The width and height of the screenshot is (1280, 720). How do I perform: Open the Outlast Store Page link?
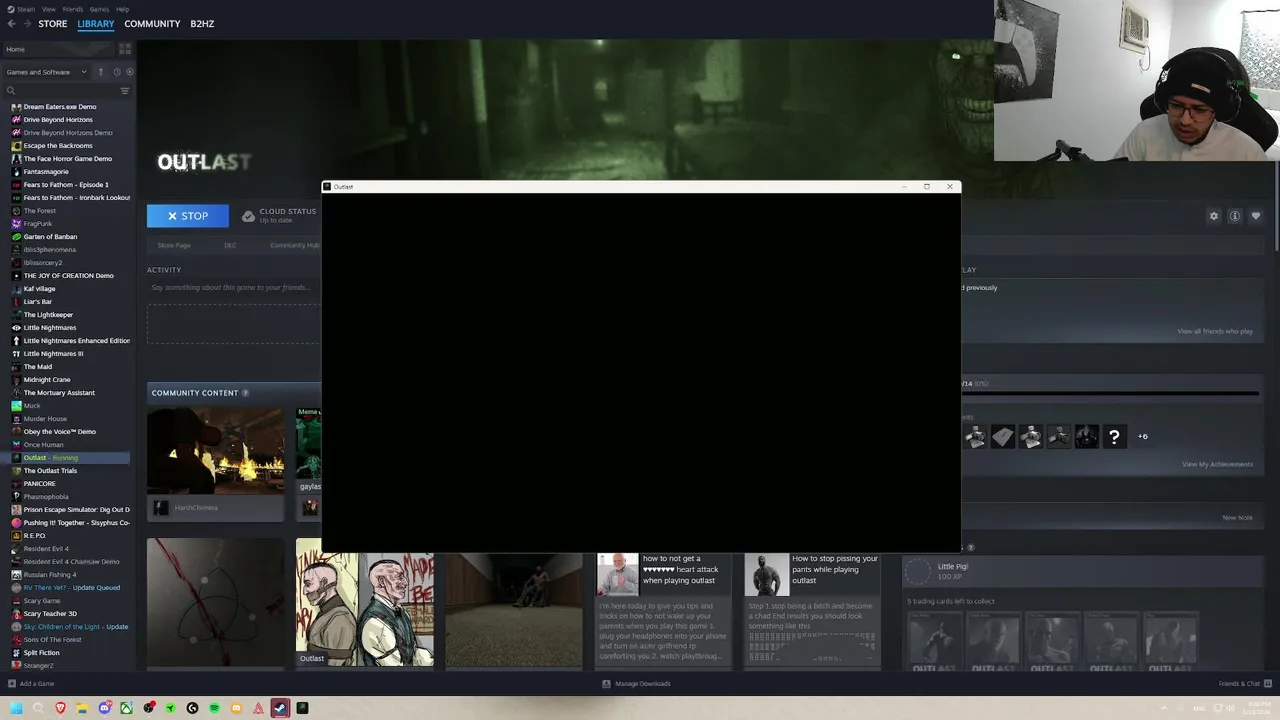coord(174,245)
